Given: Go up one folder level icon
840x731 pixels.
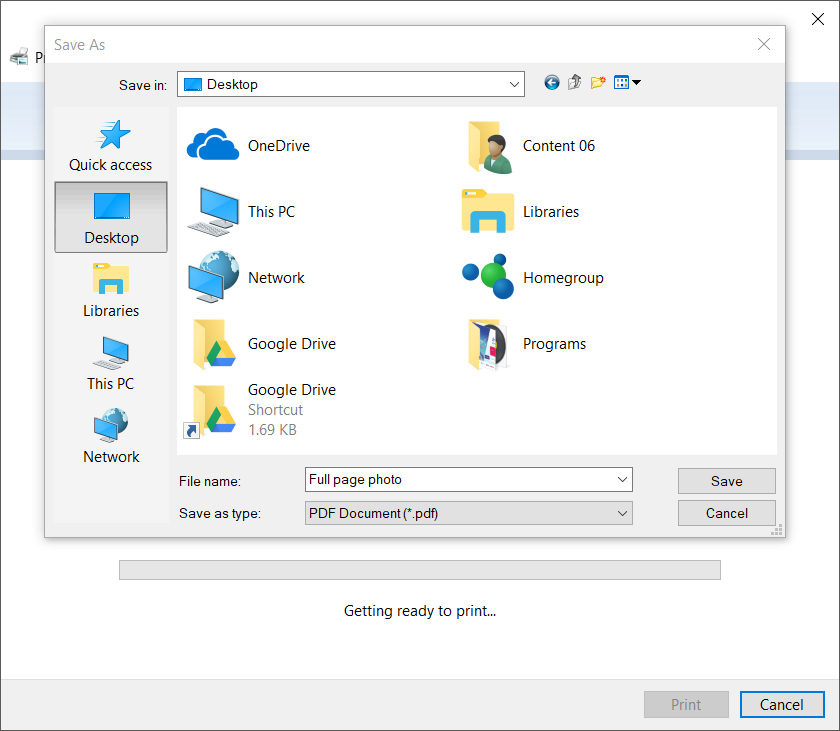Looking at the screenshot, I should [574, 82].
